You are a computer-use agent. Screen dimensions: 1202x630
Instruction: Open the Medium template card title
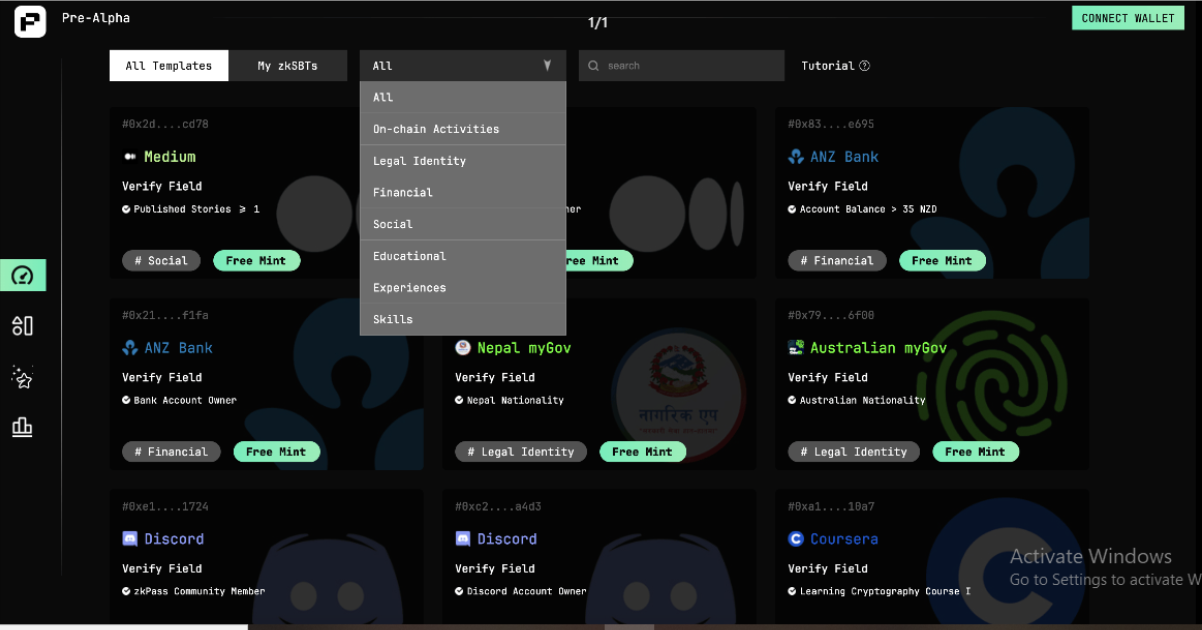pyautogui.click(x=170, y=157)
